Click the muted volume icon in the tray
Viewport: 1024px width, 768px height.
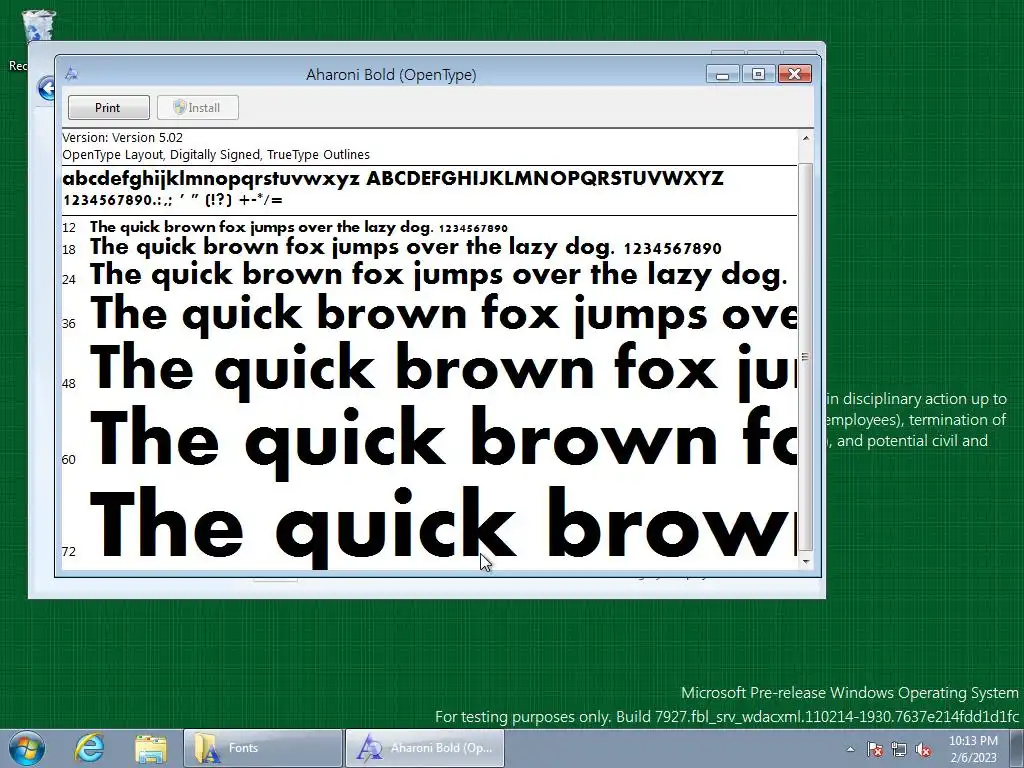pos(923,749)
